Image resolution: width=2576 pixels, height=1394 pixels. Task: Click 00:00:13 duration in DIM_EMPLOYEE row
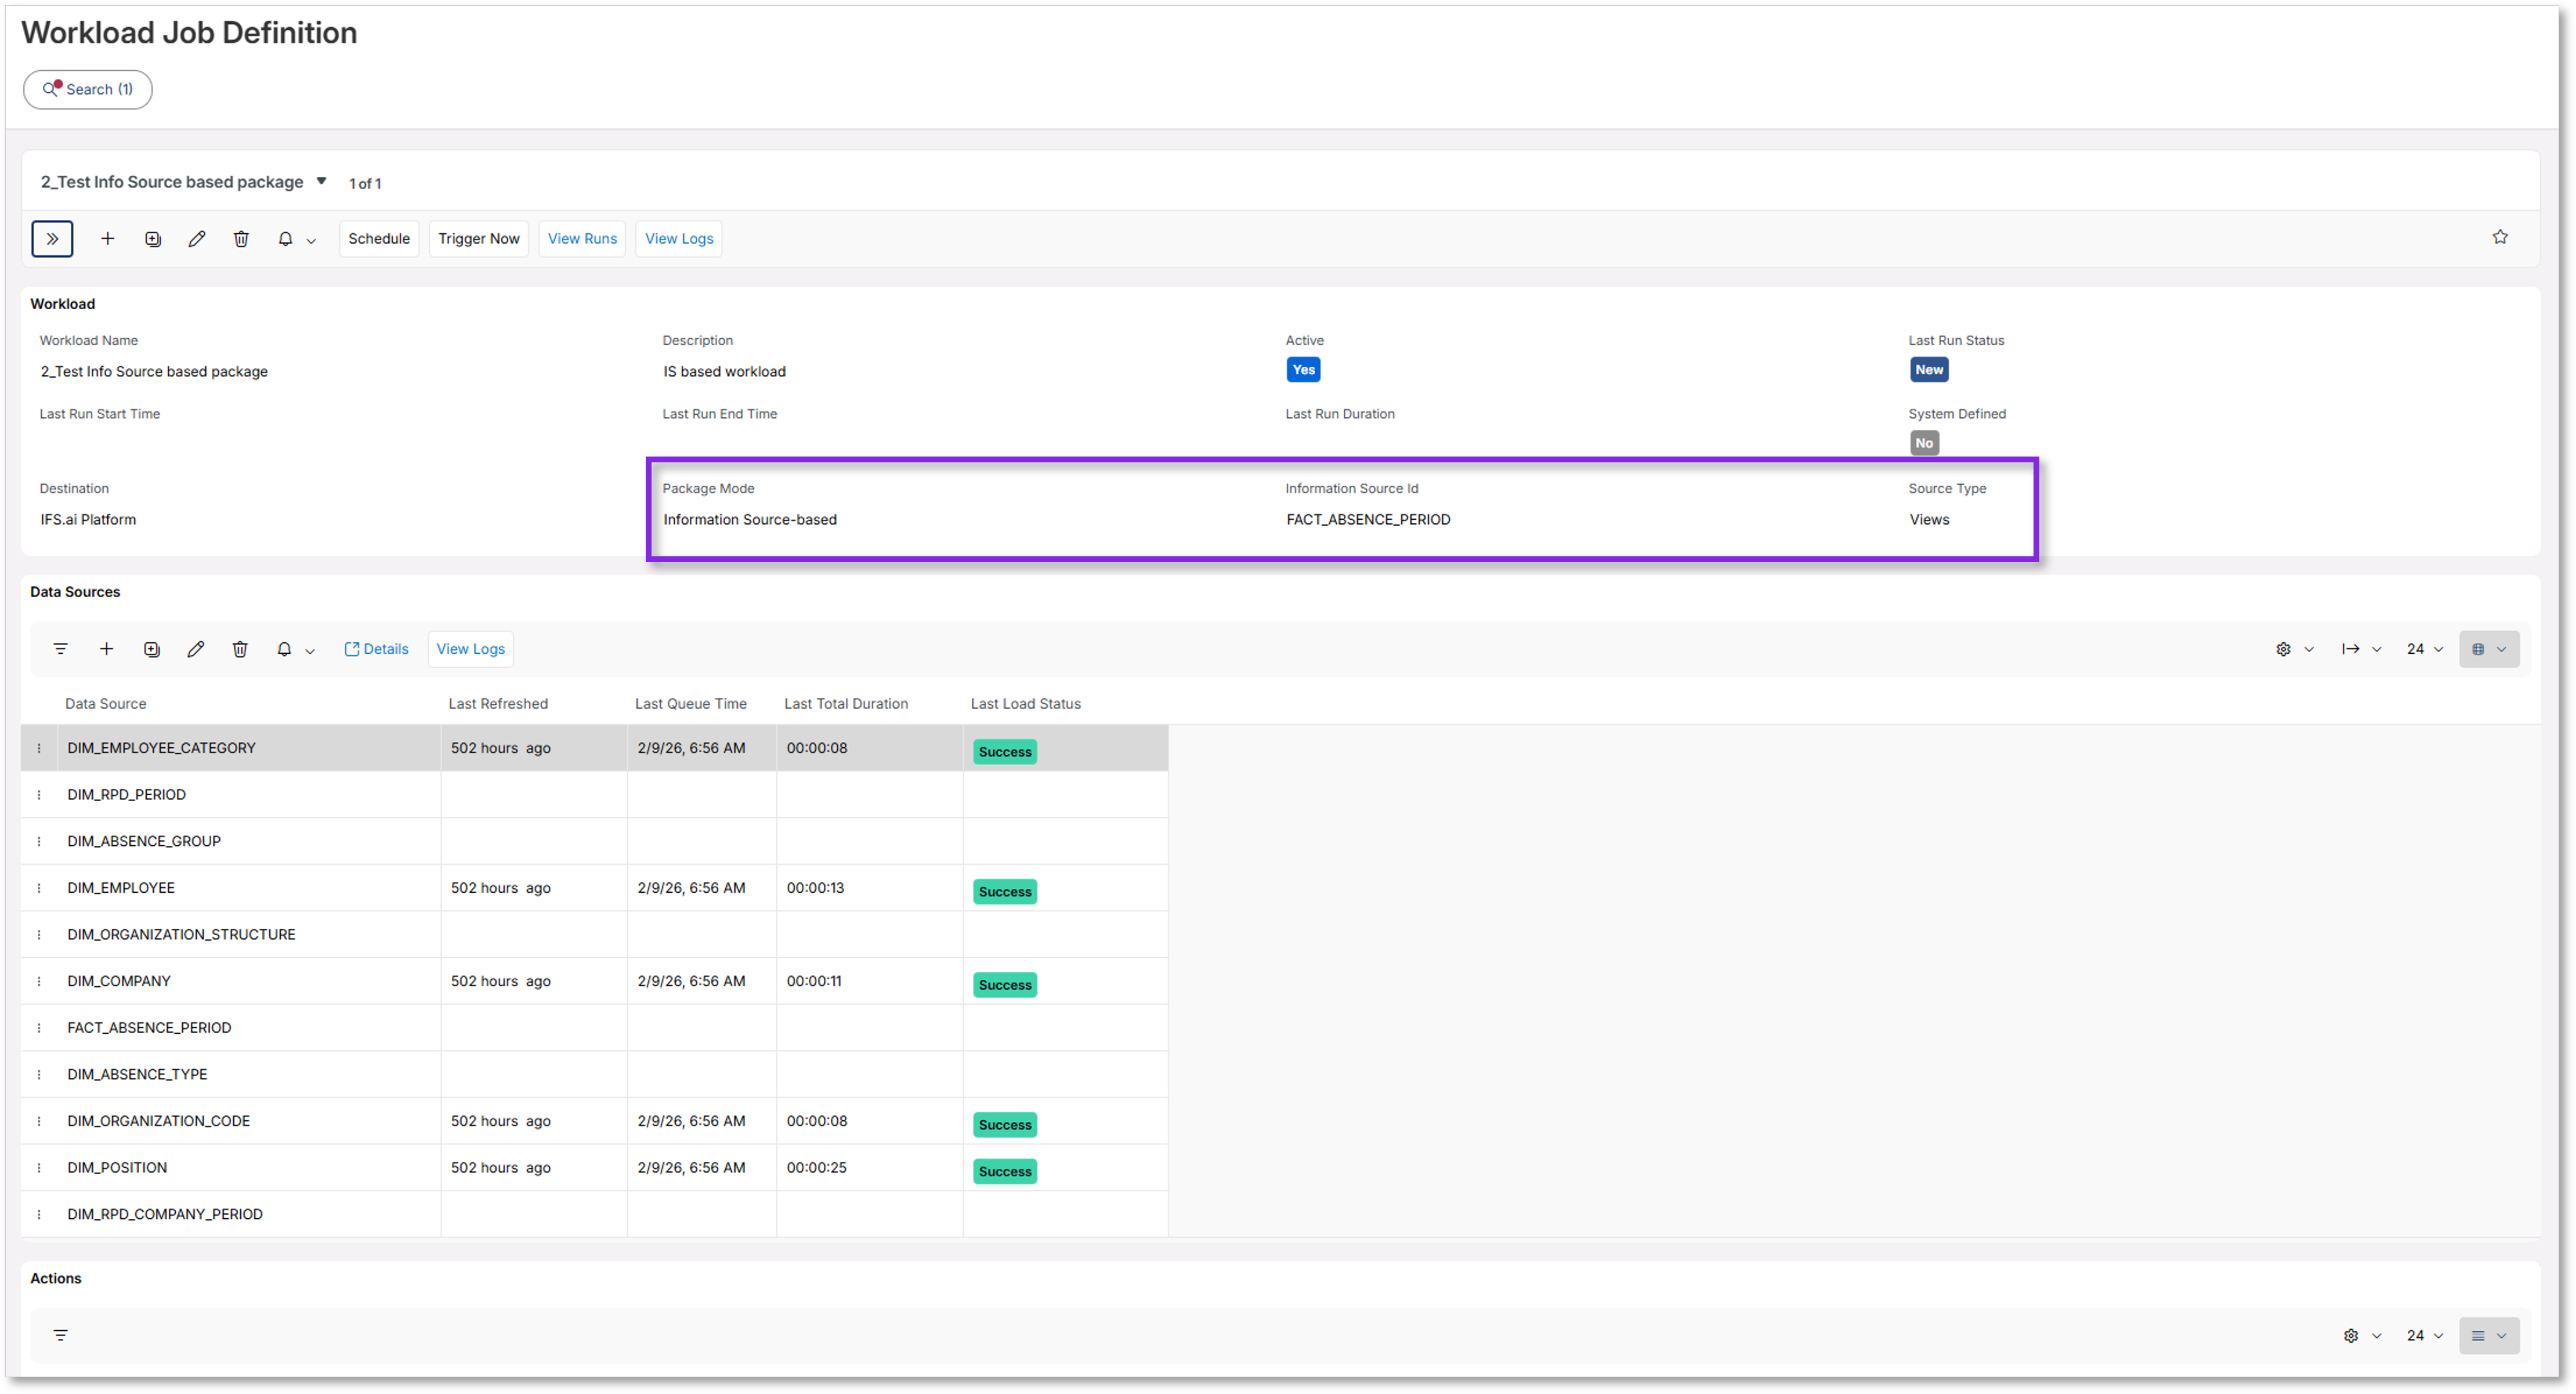point(815,888)
